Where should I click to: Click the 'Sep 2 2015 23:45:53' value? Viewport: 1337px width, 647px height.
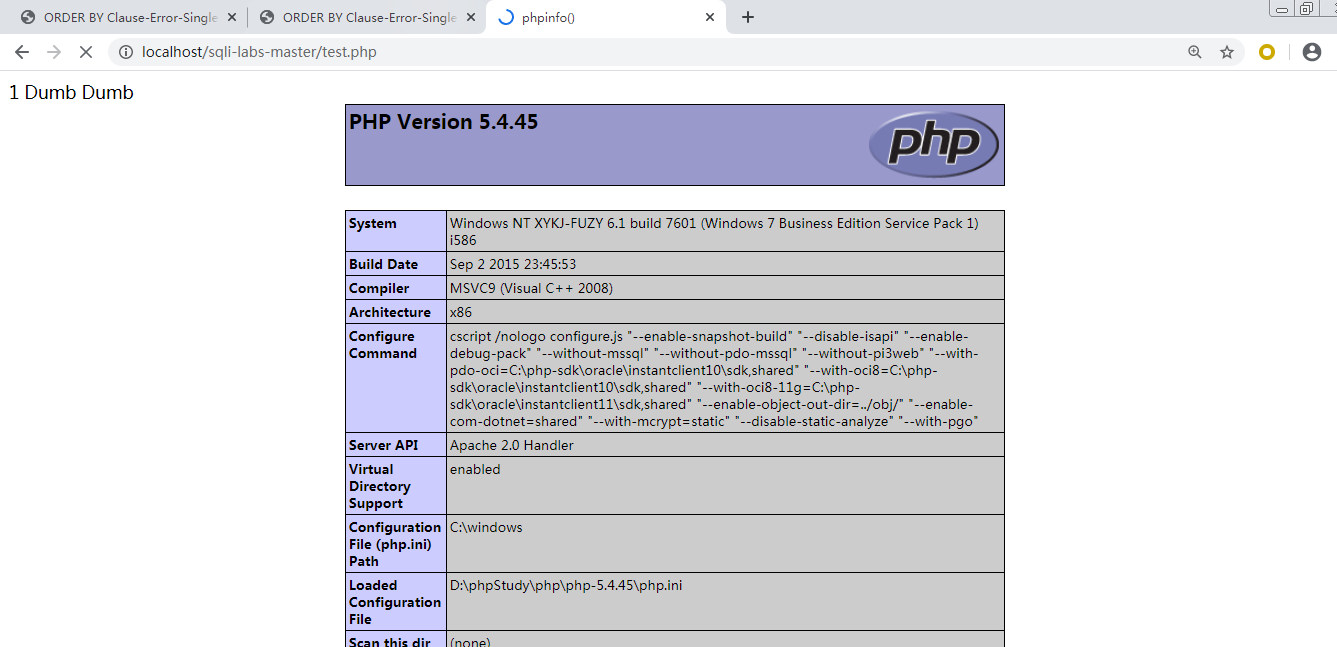(513, 265)
